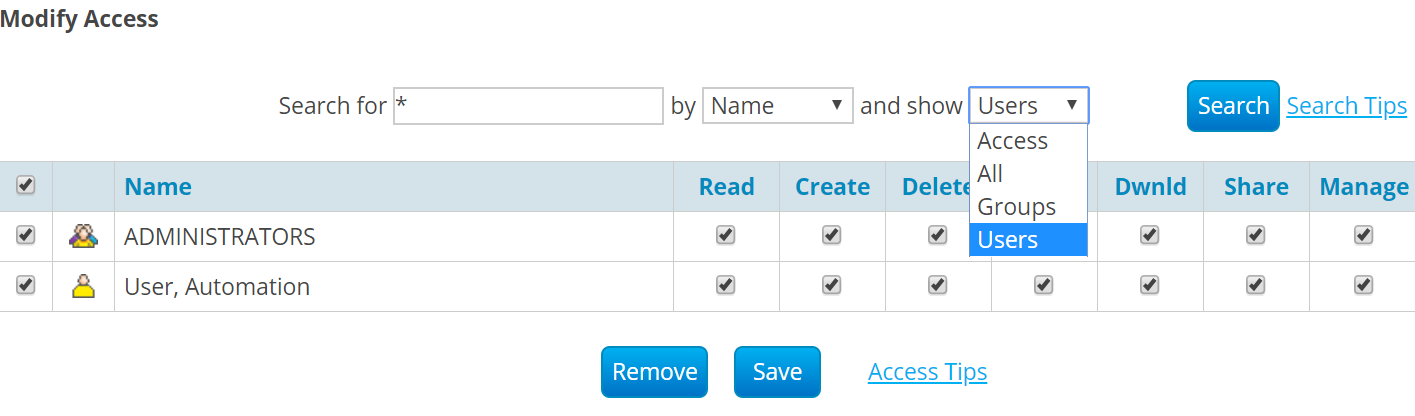Uncheck the ADMINISTRATORS row selection checkbox

click(26, 235)
